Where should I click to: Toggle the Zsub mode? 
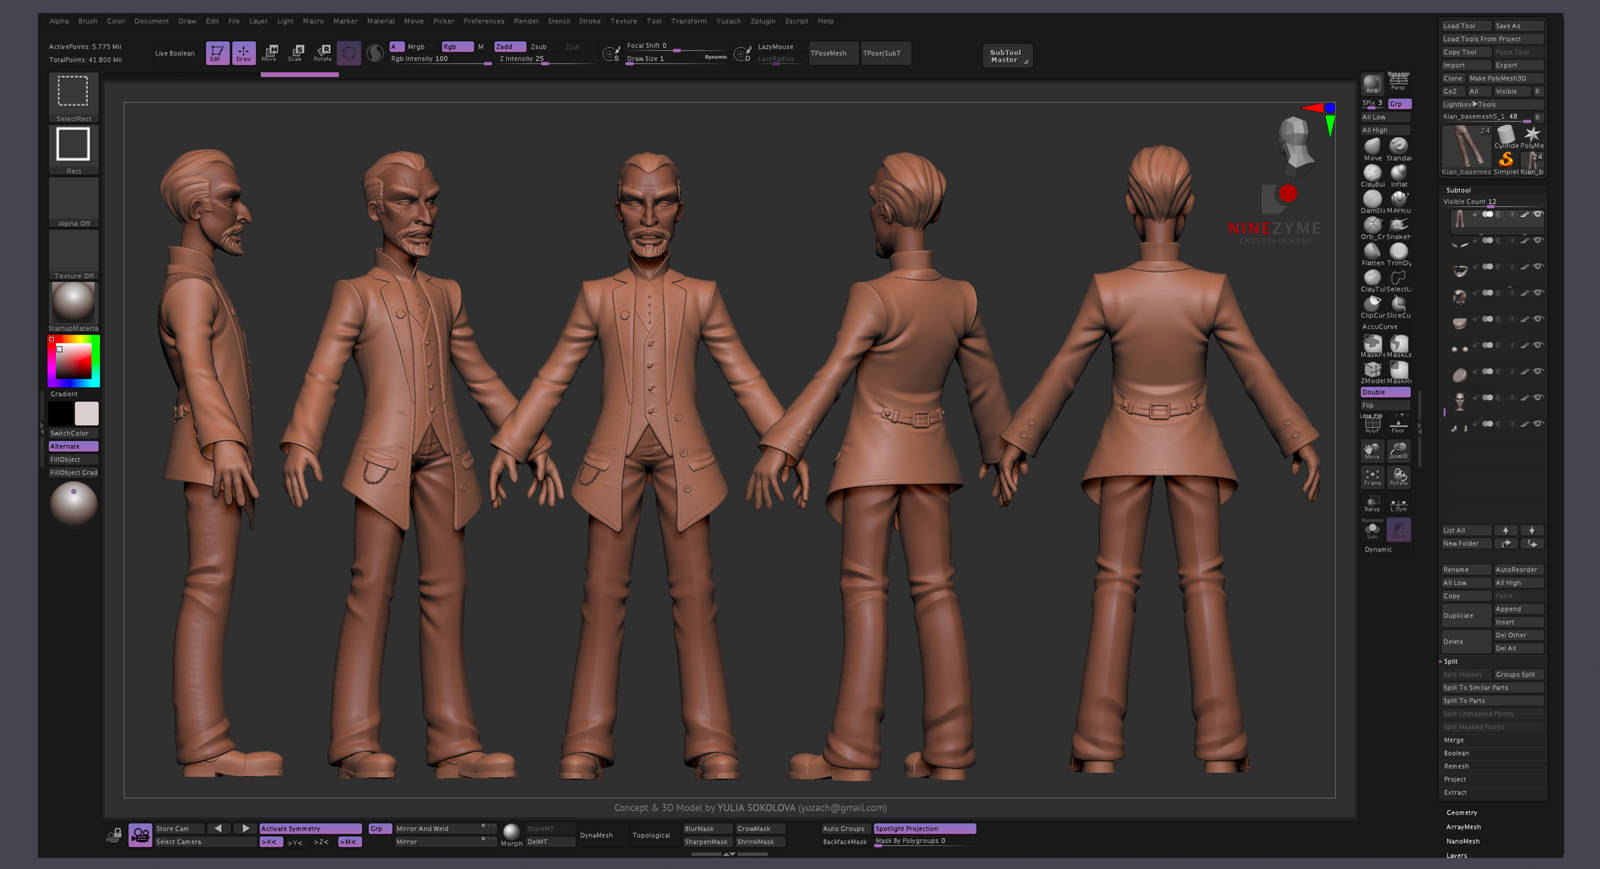[541, 46]
